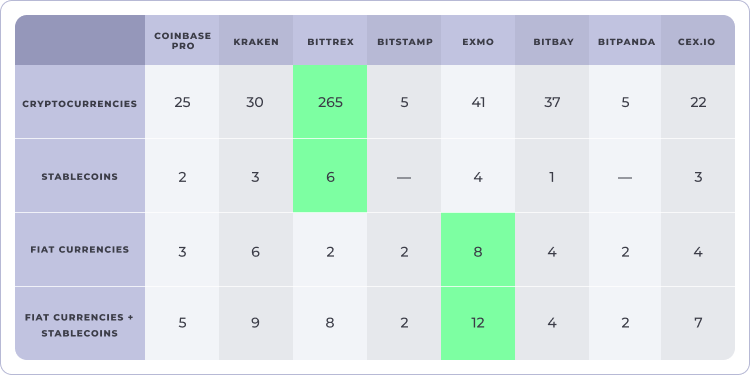
Task: Click the Kraken combined total value 9
Action: [256, 323]
